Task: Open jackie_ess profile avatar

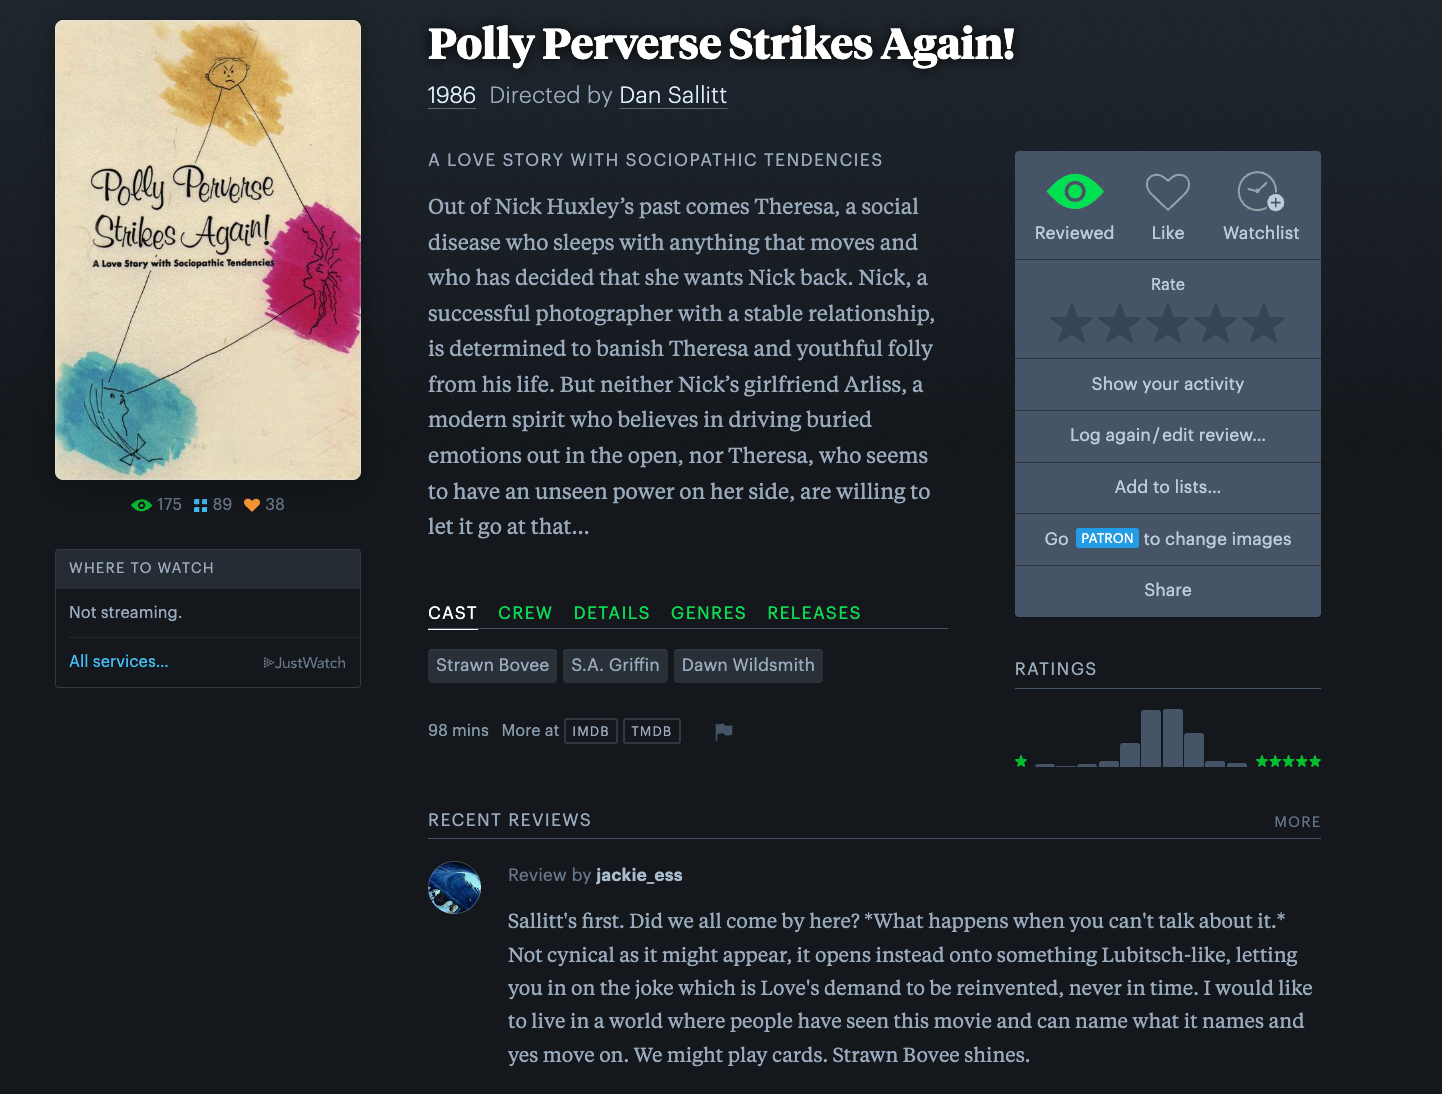Action: coord(454,887)
